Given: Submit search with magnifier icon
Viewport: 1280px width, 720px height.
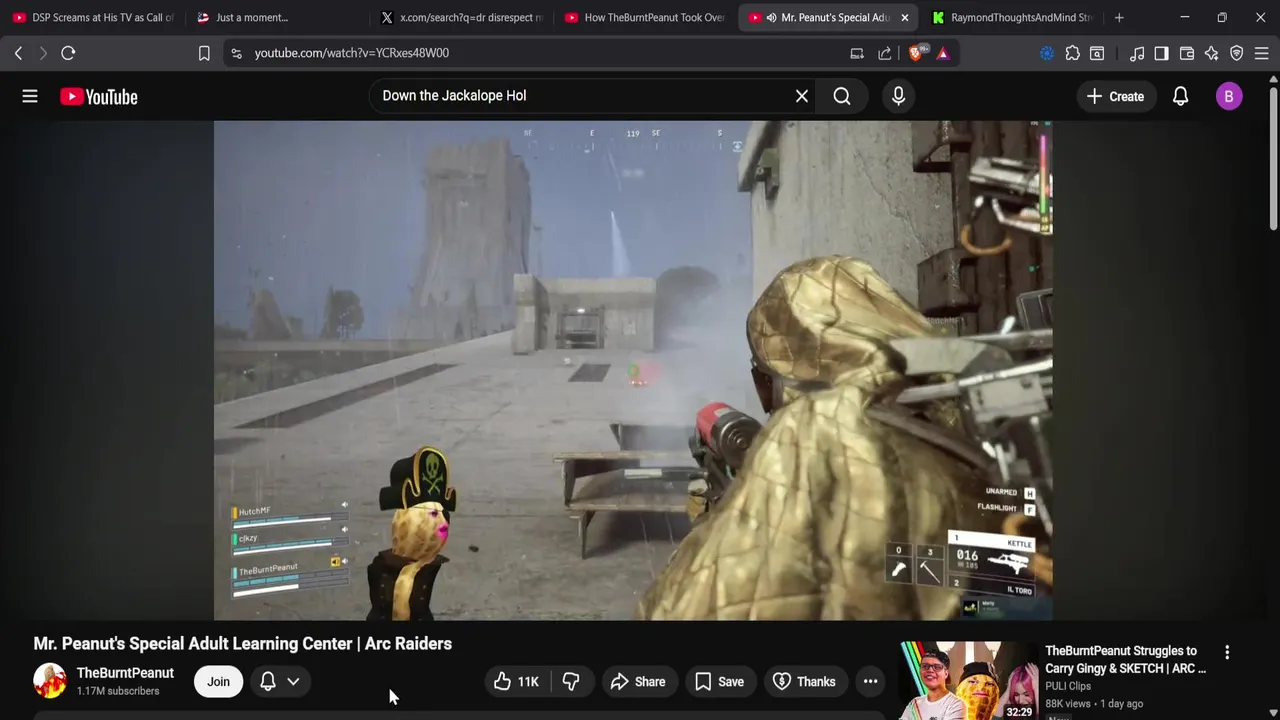Looking at the screenshot, I should pyautogui.click(x=842, y=96).
